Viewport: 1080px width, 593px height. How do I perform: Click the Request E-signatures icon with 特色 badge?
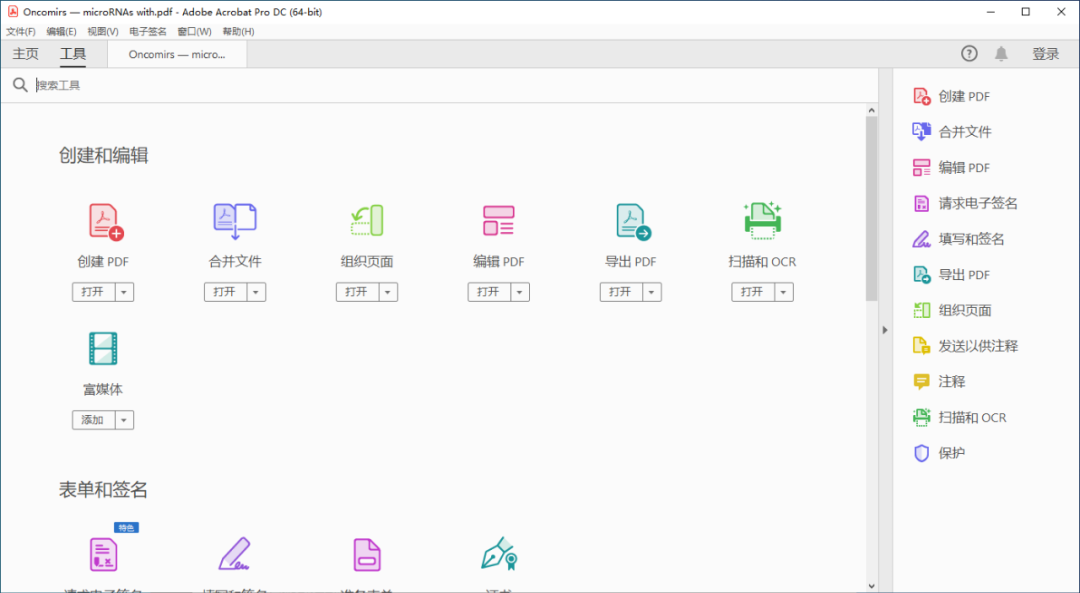tap(103, 554)
